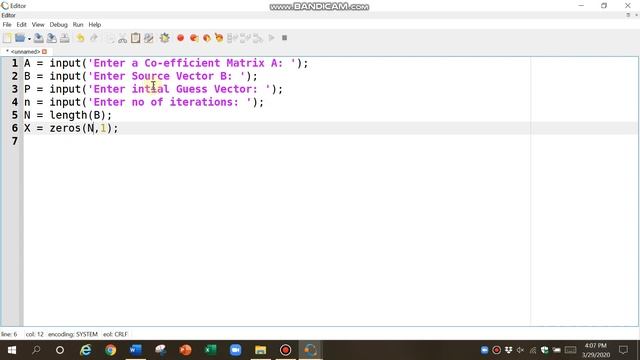Open an existing file with folder icon
Image resolution: width=640 pixels, height=360 pixels.
[x=19, y=38]
